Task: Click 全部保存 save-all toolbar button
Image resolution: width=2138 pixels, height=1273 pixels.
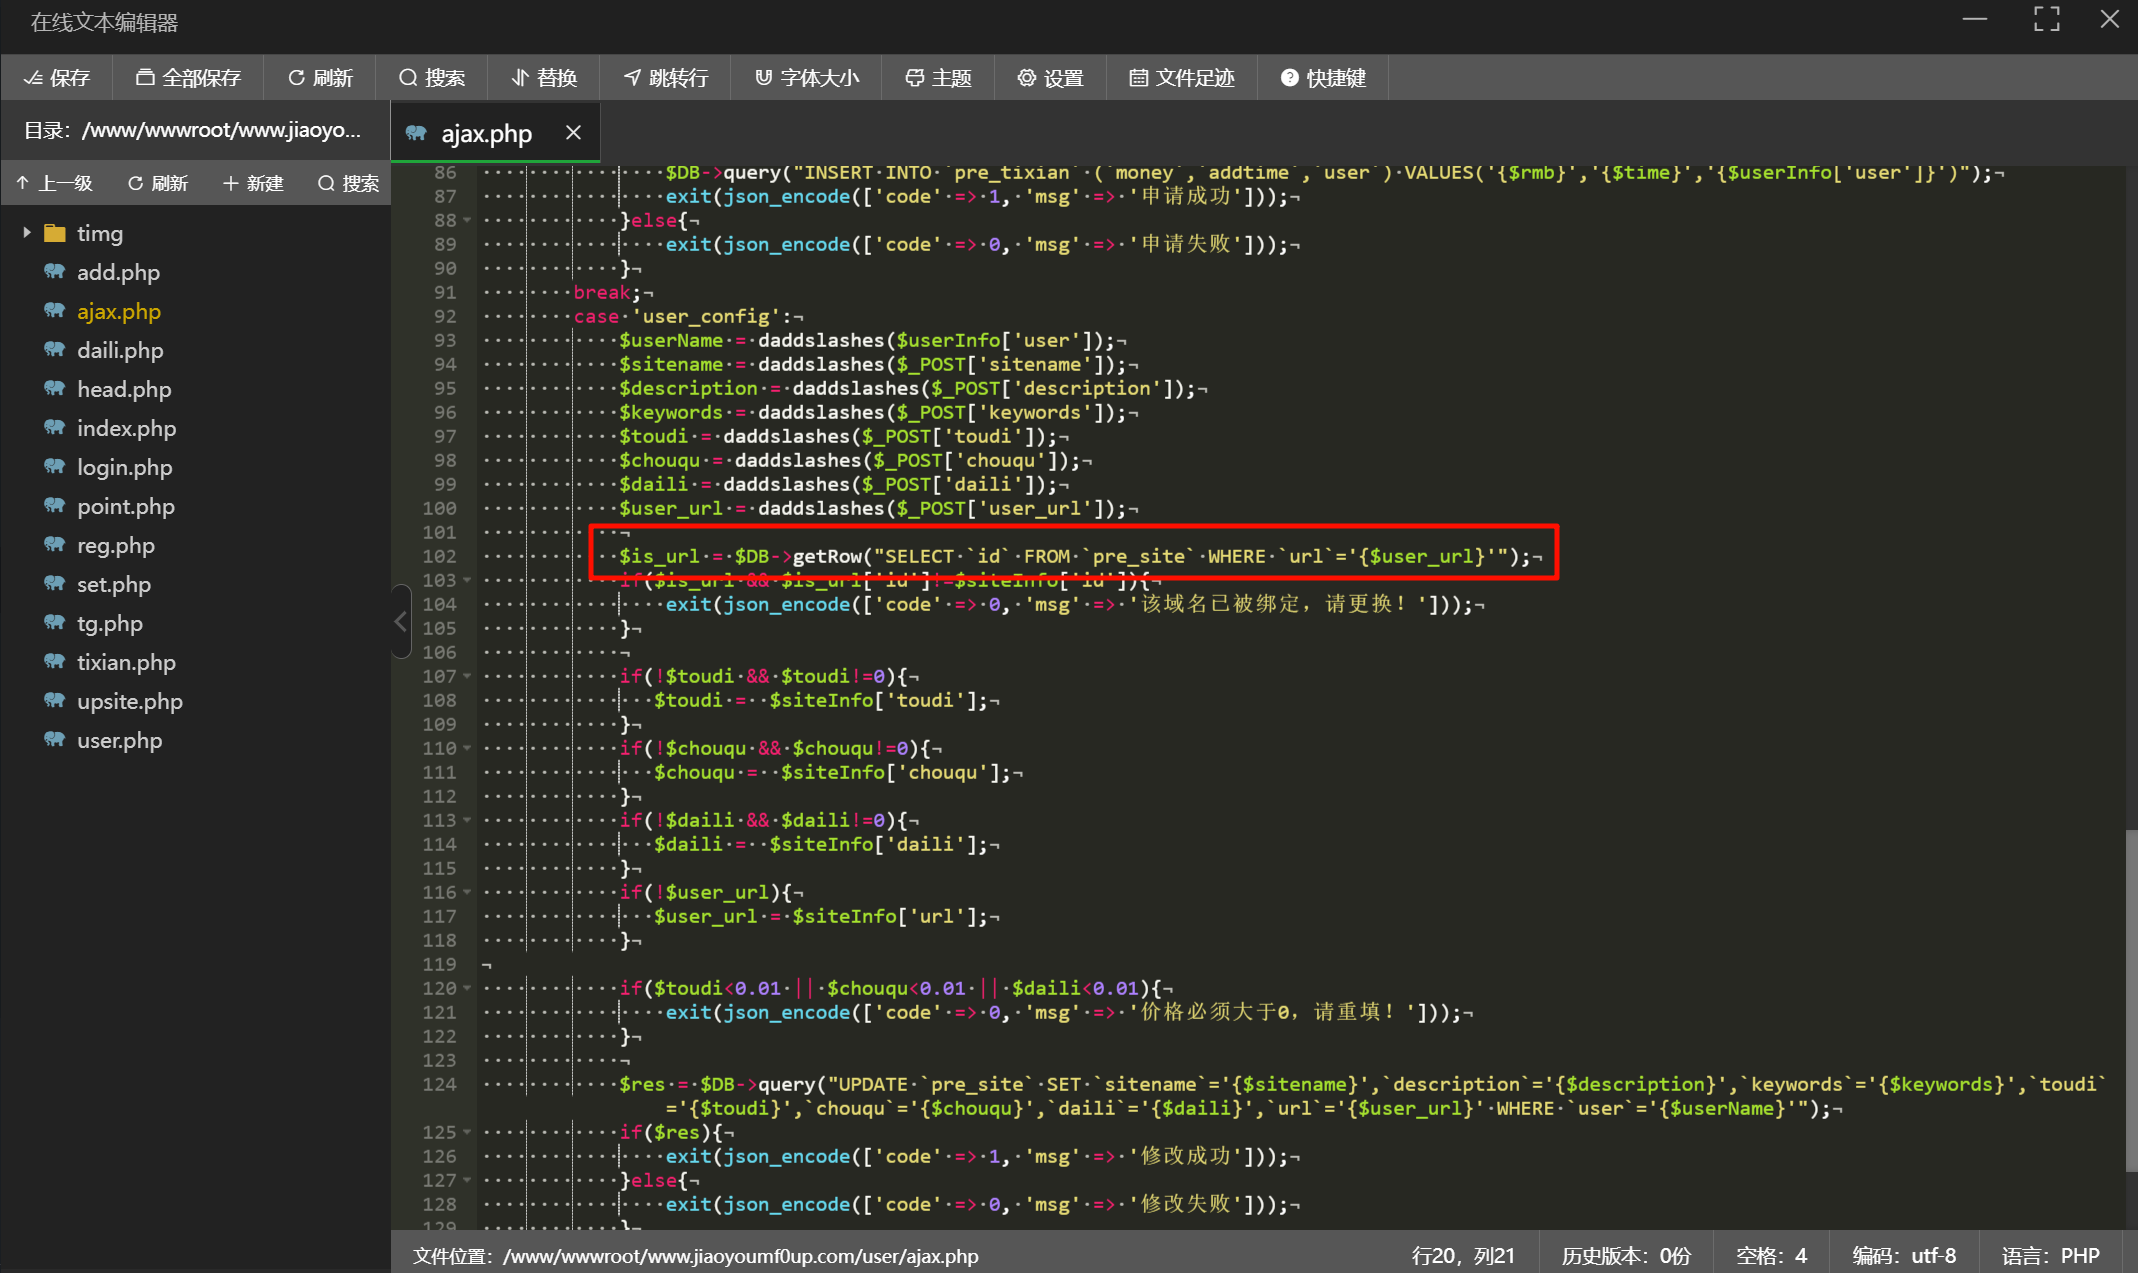Action: 188,78
